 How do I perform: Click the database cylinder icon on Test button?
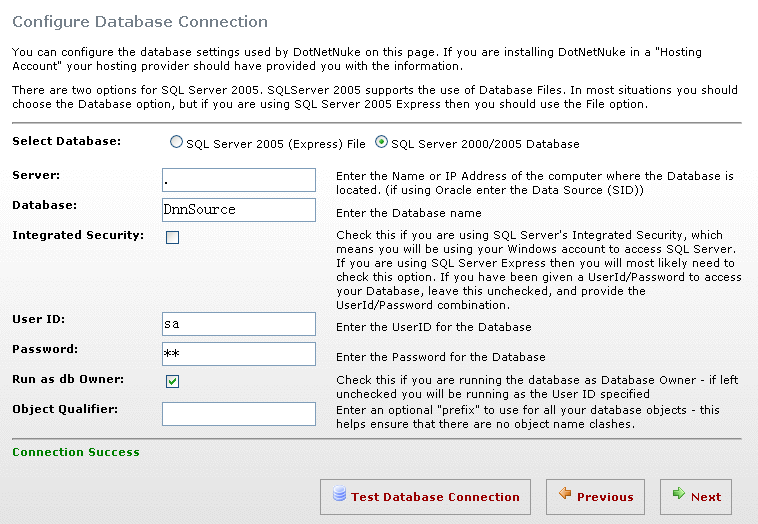pos(339,494)
